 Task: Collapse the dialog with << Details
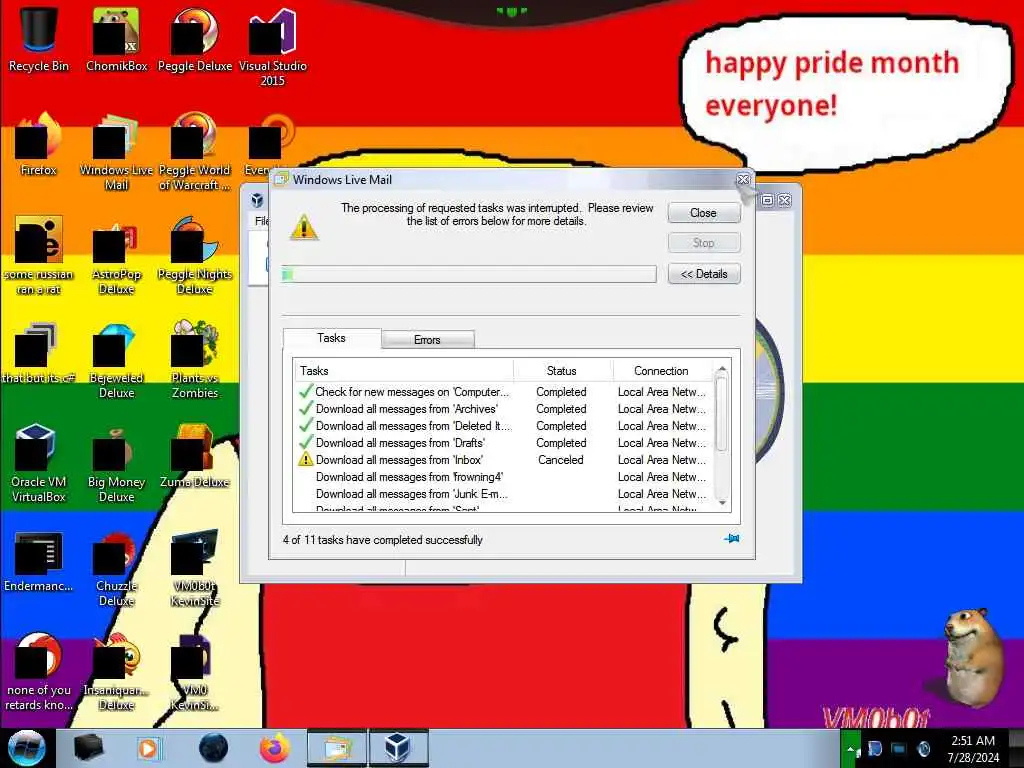pyautogui.click(x=703, y=274)
